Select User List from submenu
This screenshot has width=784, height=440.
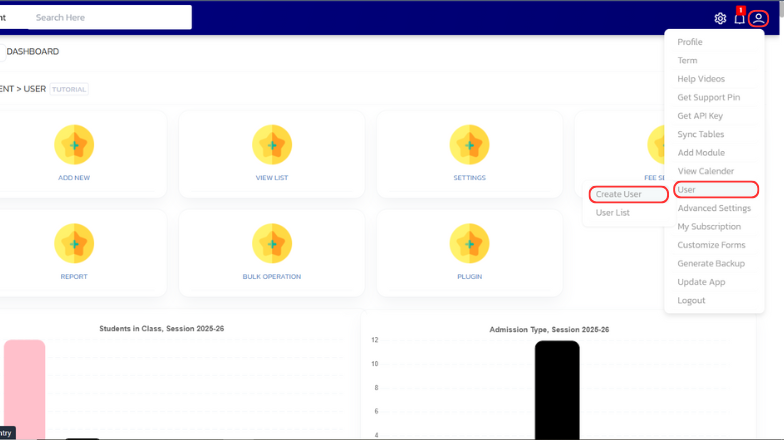(x=613, y=213)
